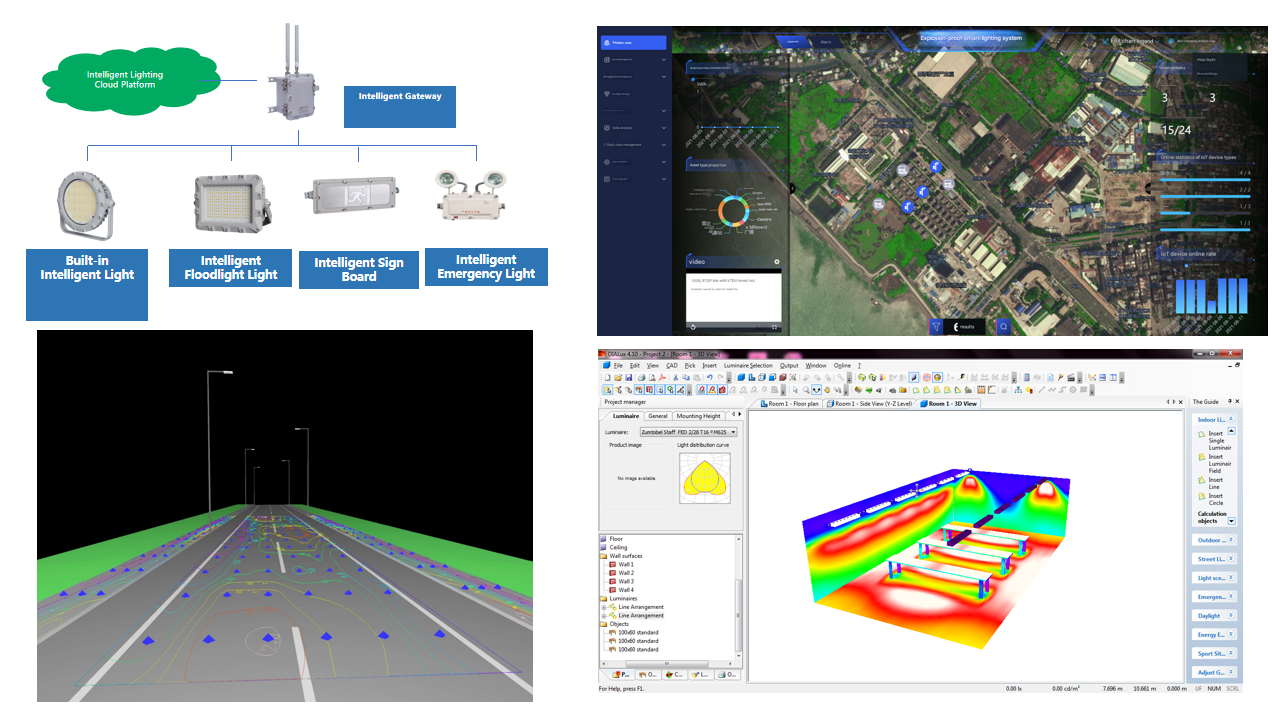This screenshot has width=1272, height=707.
Task: Switch to the Alarm tab on dashboard
Action: pos(826,42)
